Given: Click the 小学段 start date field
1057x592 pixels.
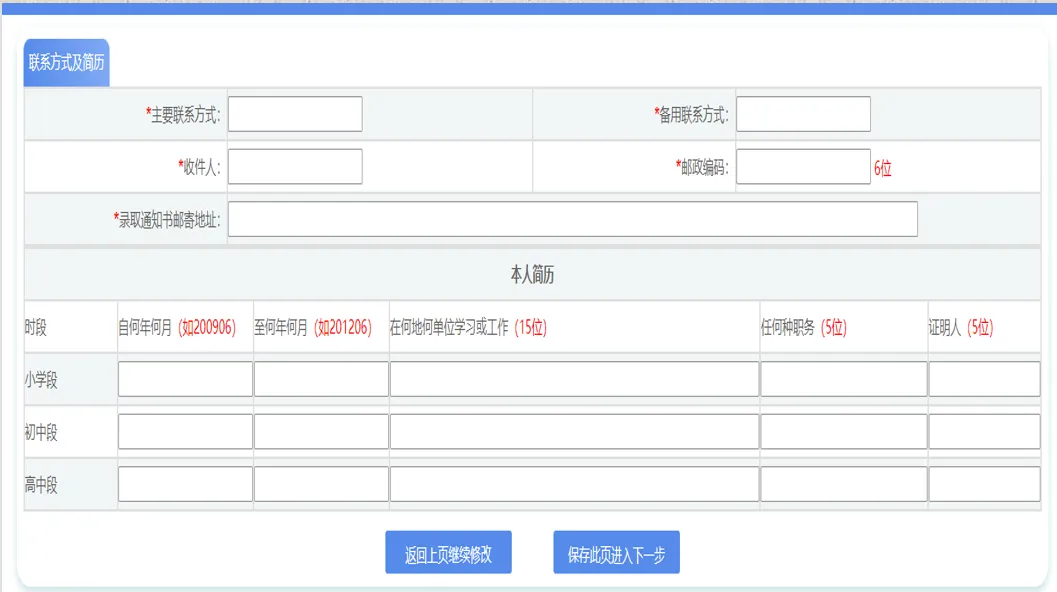Looking at the screenshot, I should tap(184, 378).
